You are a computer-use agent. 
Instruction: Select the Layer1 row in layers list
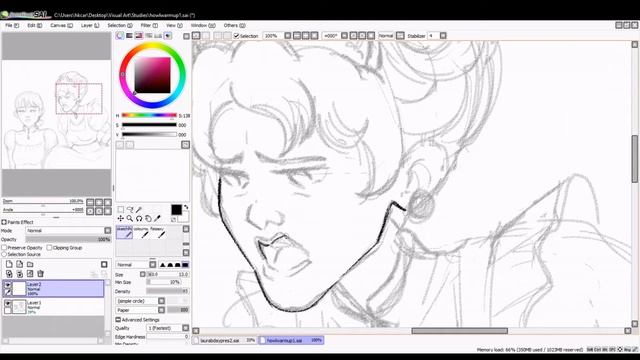point(53,307)
